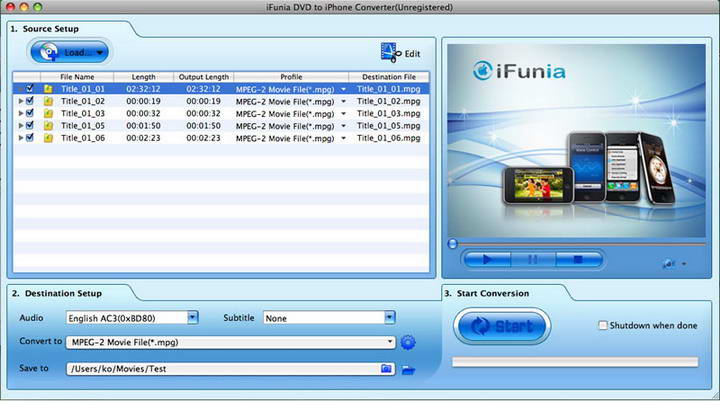Play the preview video
The height and width of the screenshot is (401, 720).
(x=487, y=260)
